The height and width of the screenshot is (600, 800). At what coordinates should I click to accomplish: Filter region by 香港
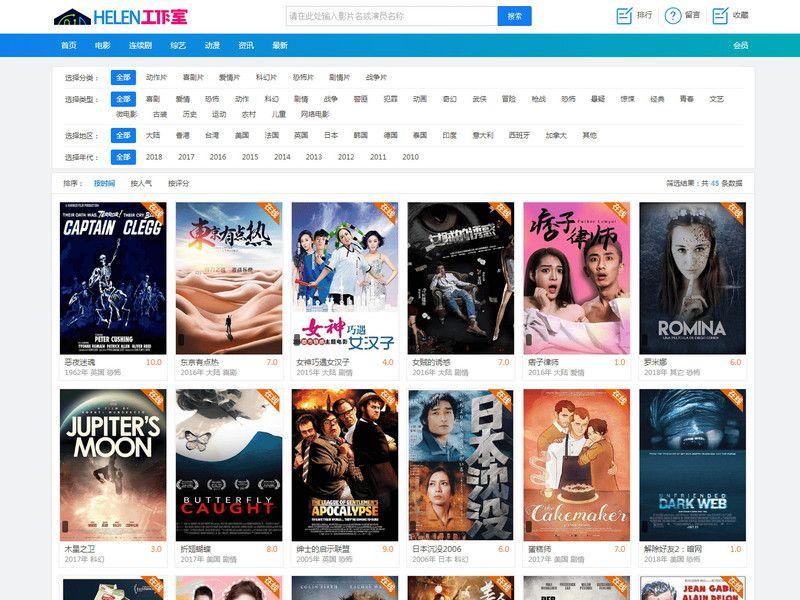tap(183, 136)
